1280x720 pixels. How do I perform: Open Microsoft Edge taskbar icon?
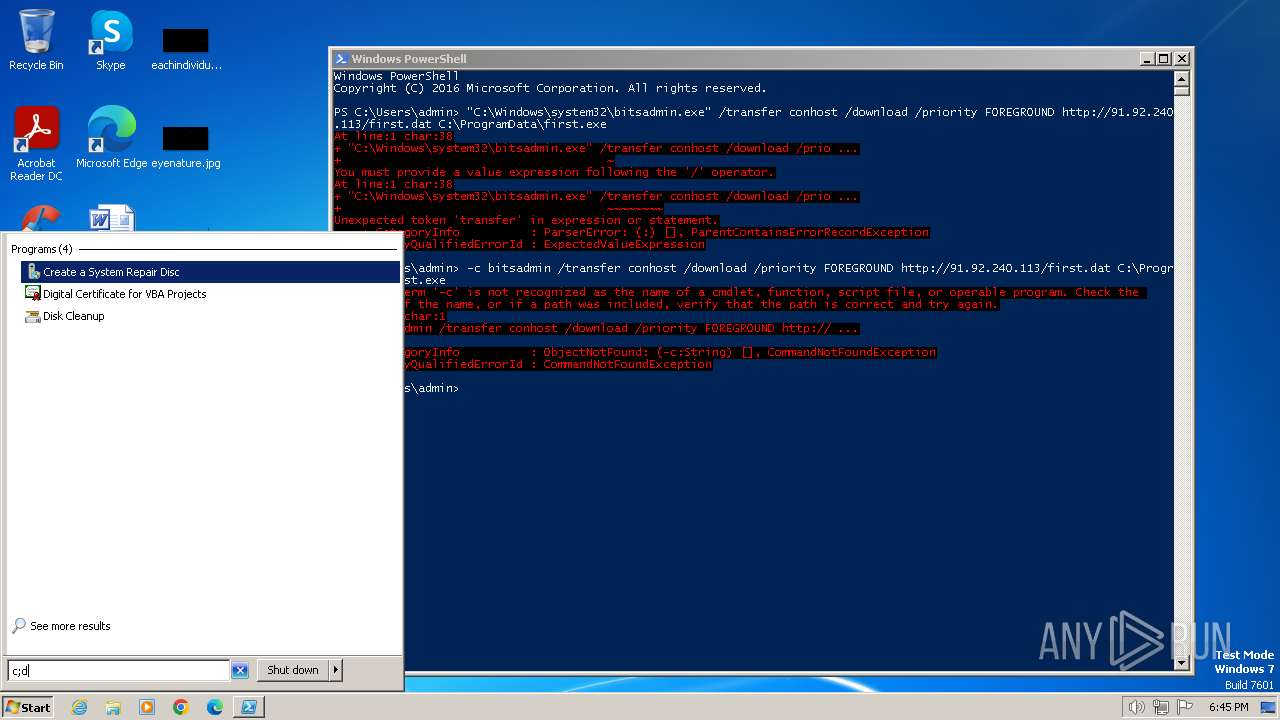pos(215,707)
